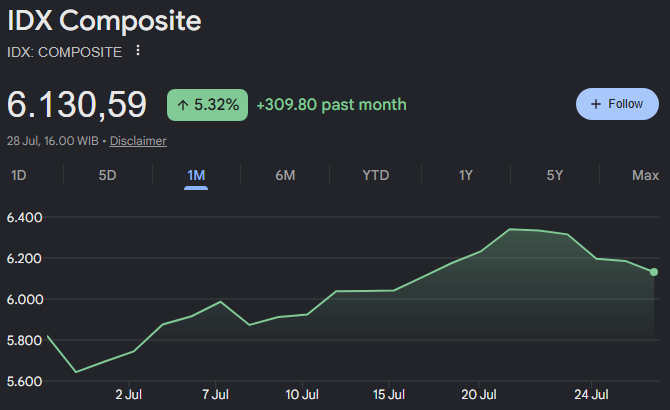Click the 15 Jul date axis label
670x410 pixels.
click(389, 394)
